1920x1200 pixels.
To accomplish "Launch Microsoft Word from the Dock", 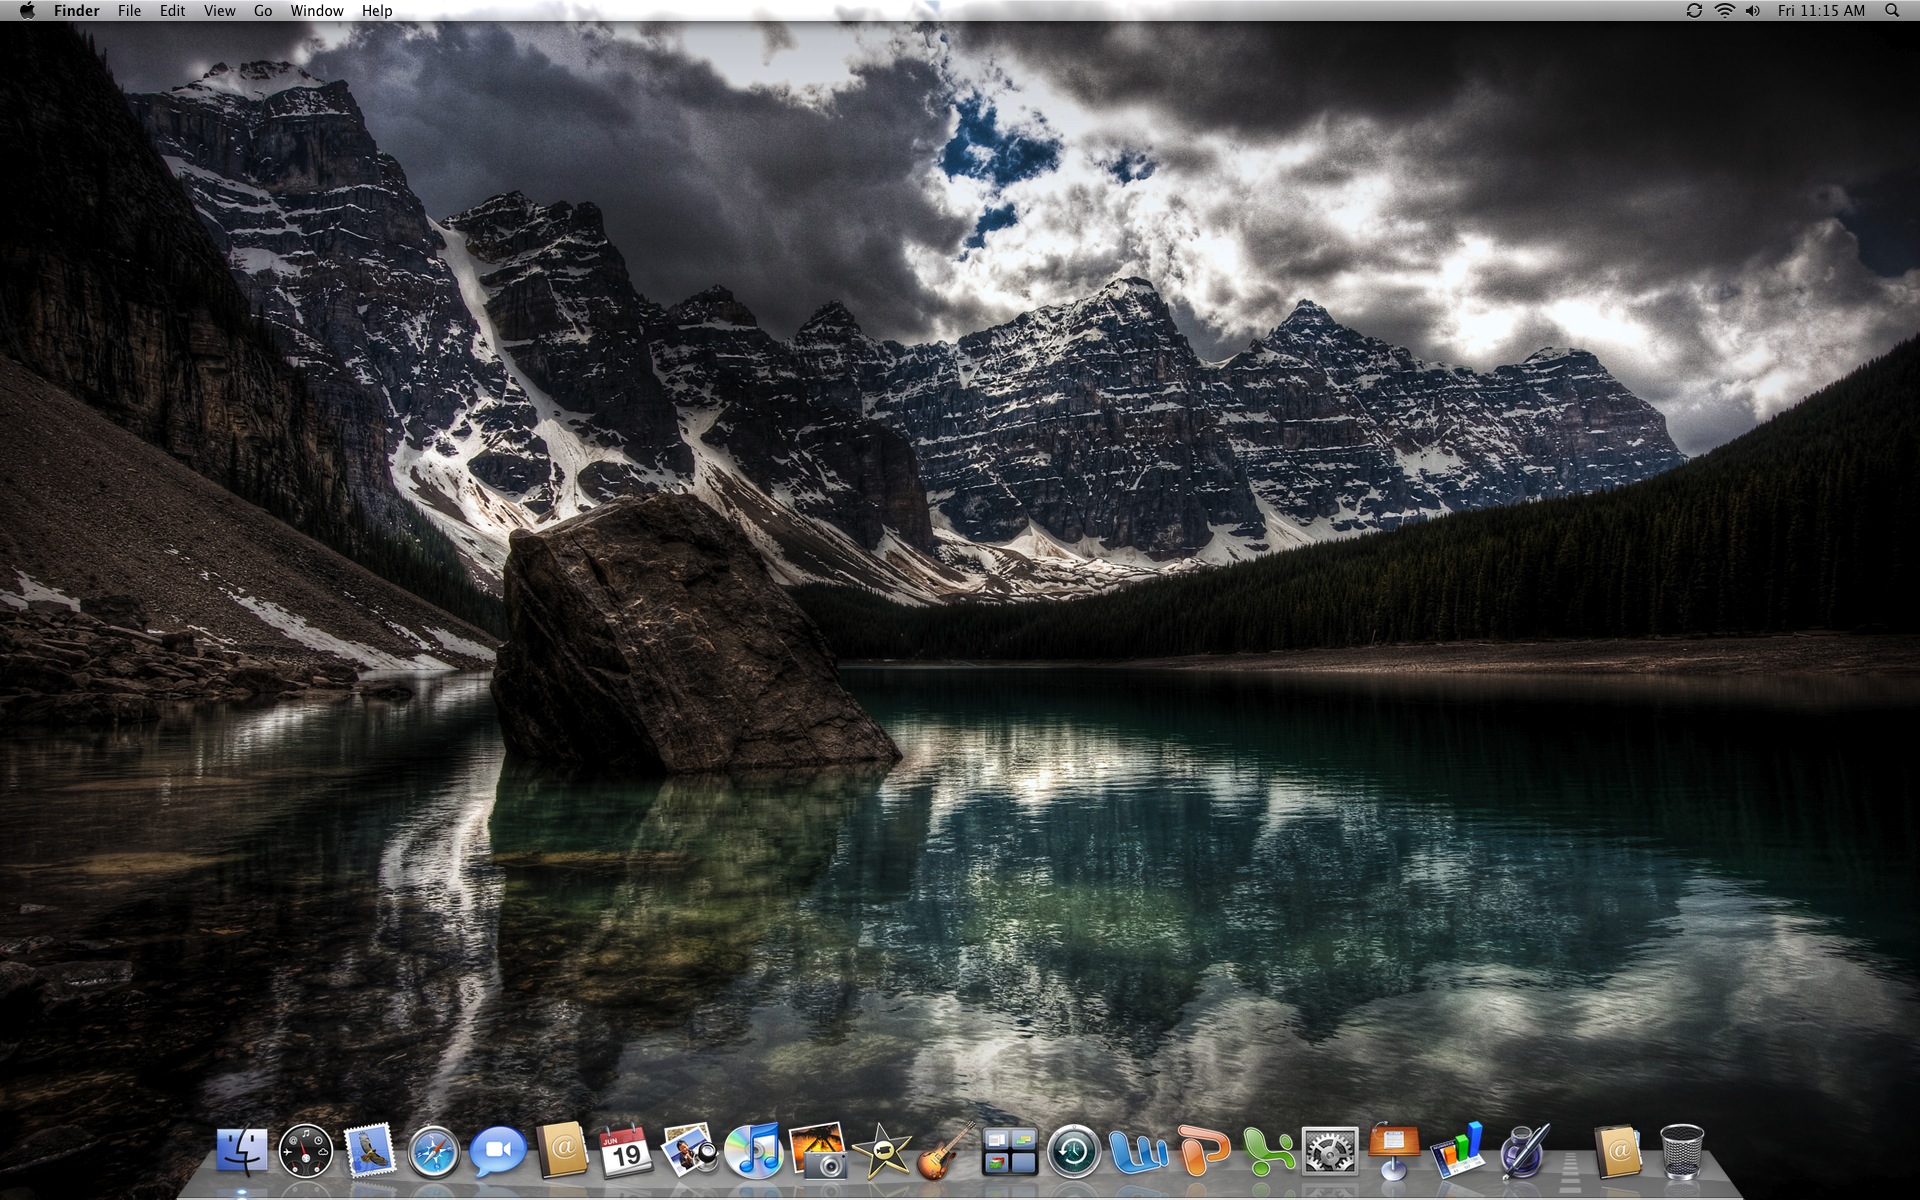I will [x=1139, y=1152].
